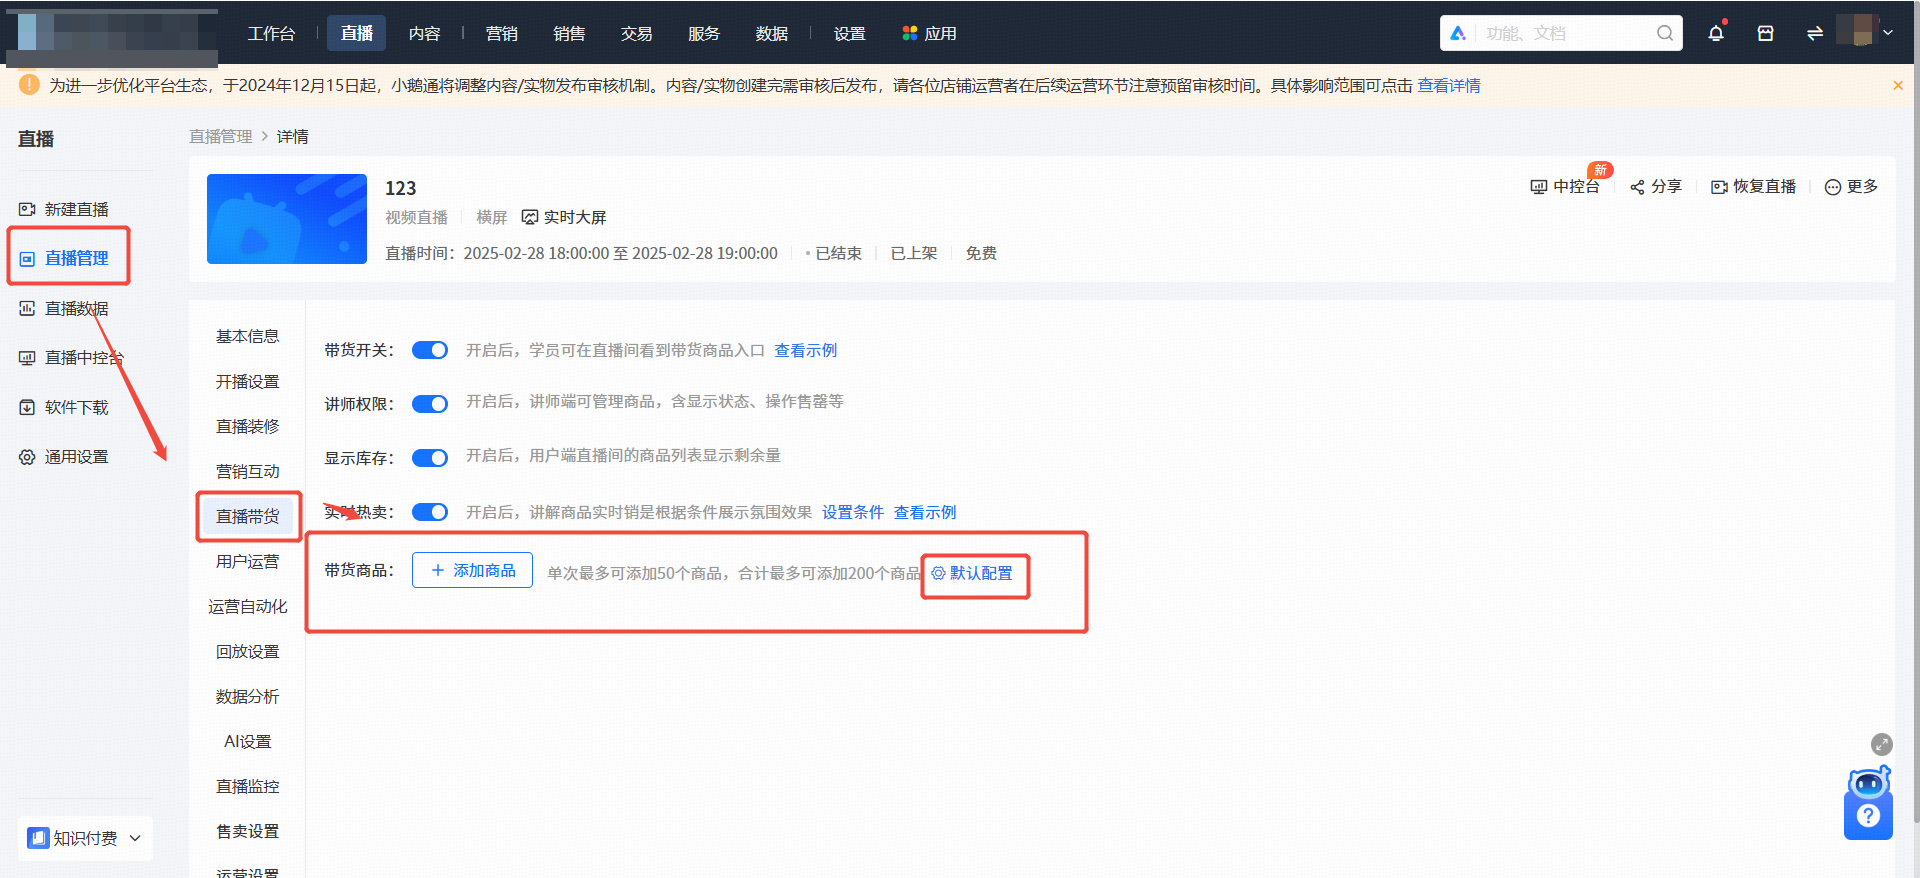This screenshot has width=1920, height=878.
Task: Click the 应用 colorful grid icon
Action: (909, 33)
